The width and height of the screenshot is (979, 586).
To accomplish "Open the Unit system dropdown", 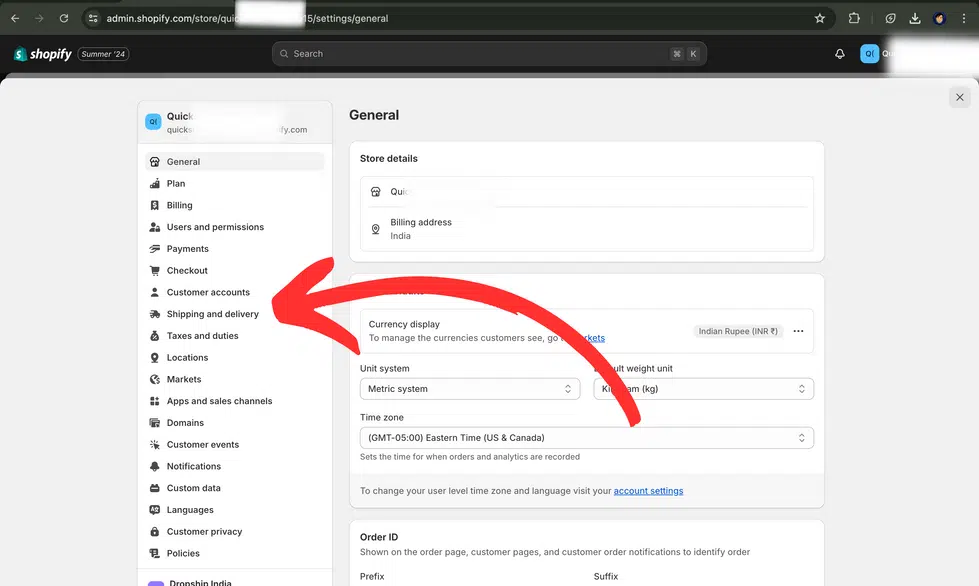I will (470, 388).
